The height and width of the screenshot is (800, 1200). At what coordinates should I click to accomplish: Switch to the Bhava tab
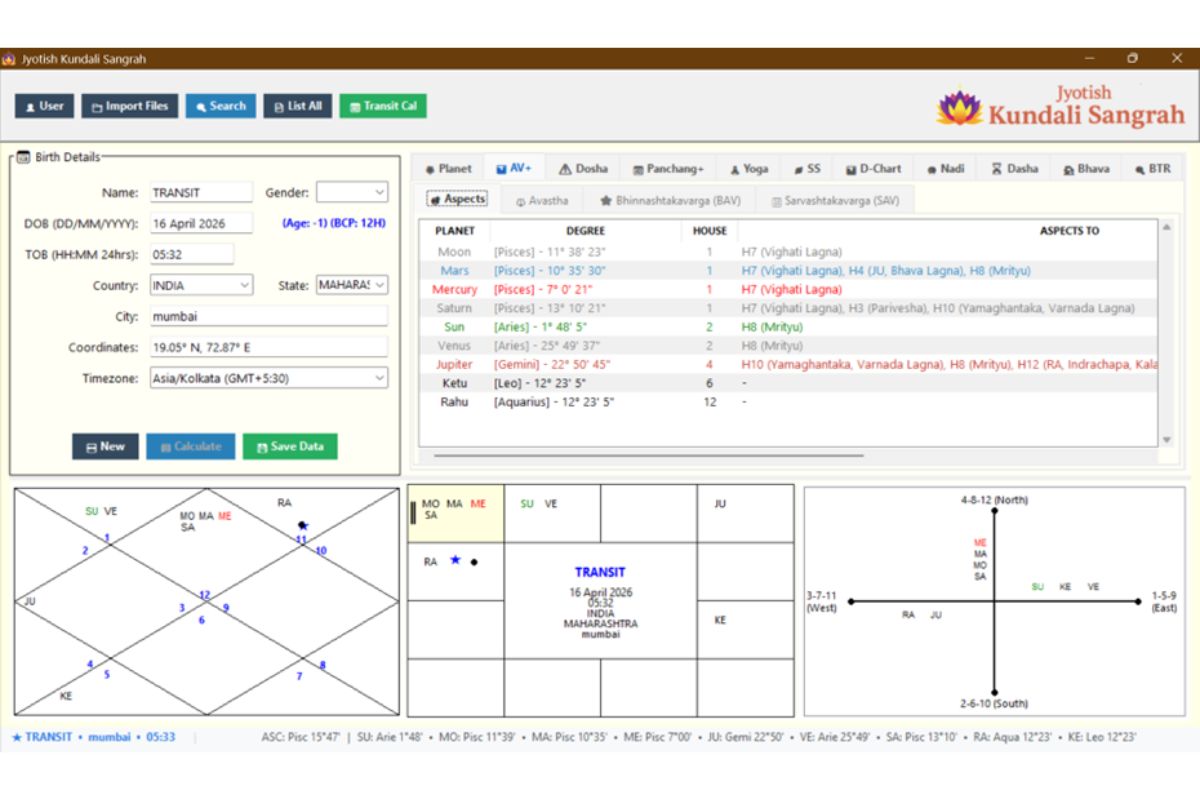point(1086,169)
